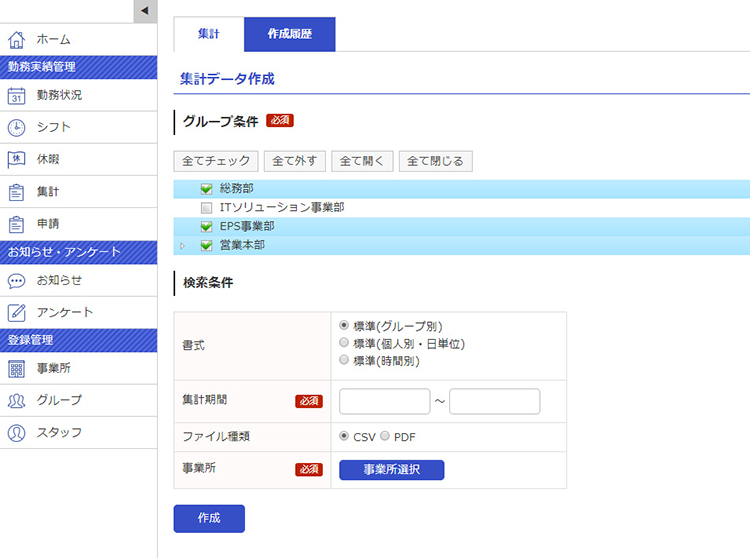Click the 集計期間 end date field
This screenshot has width=750, height=558.
point(495,401)
